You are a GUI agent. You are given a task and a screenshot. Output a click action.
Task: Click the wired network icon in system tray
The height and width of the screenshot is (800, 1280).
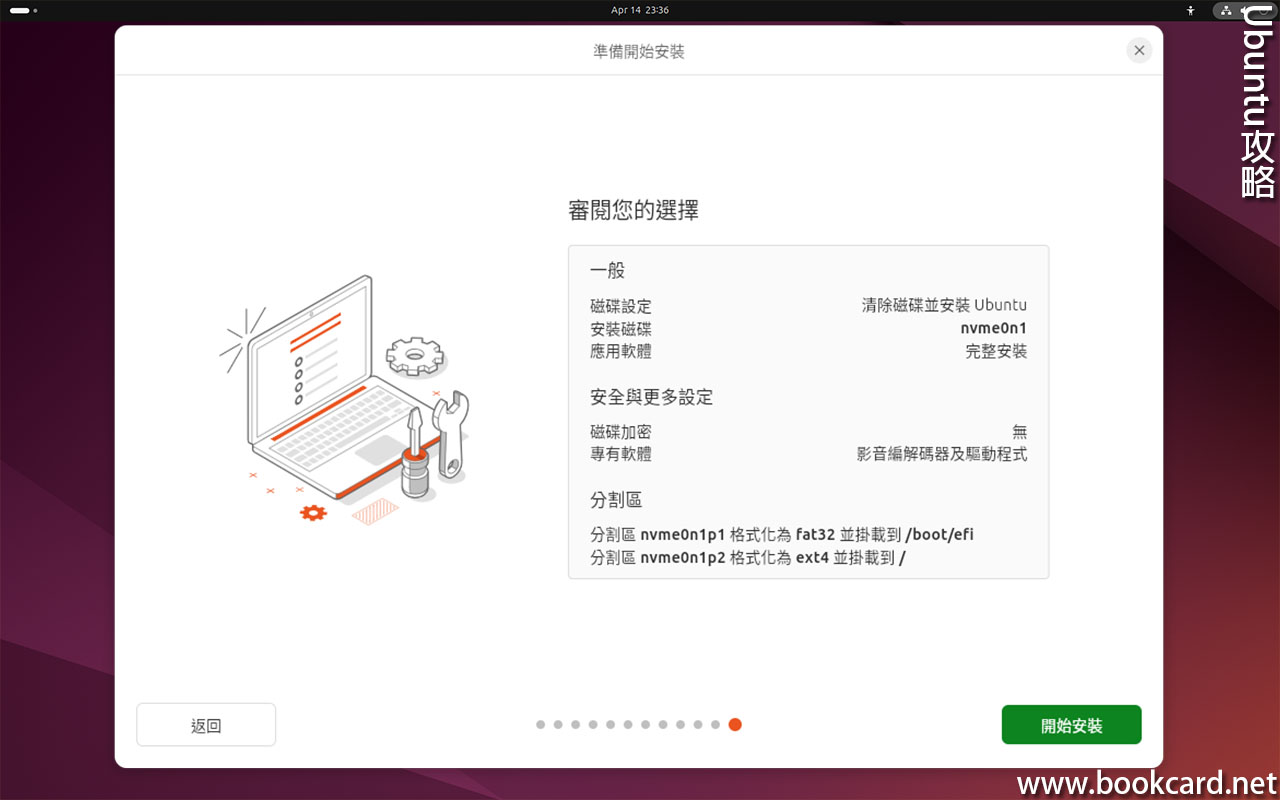point(1226,11)
